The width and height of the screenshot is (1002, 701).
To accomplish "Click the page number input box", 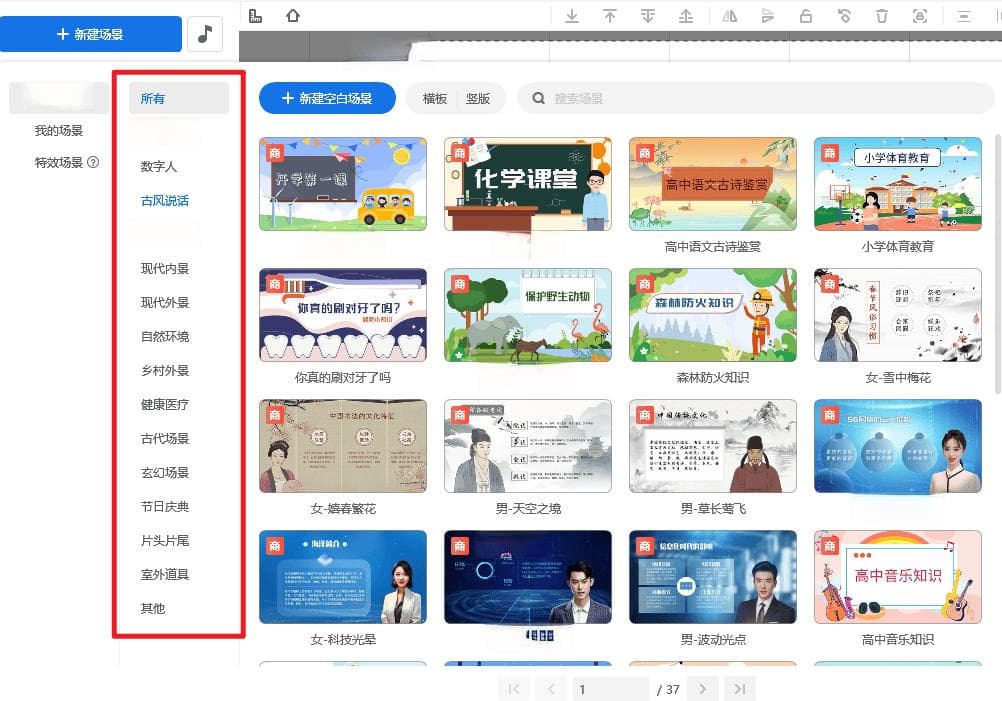I will 611,689.
